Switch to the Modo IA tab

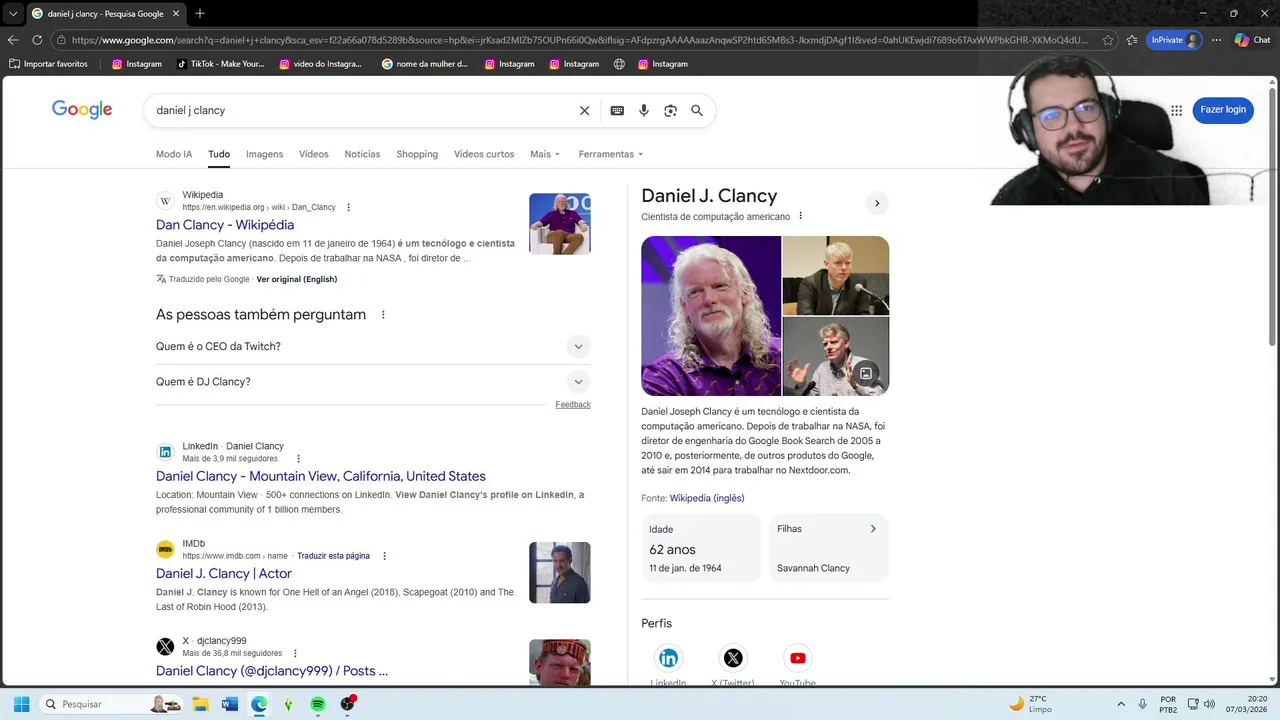pos(174,154)
